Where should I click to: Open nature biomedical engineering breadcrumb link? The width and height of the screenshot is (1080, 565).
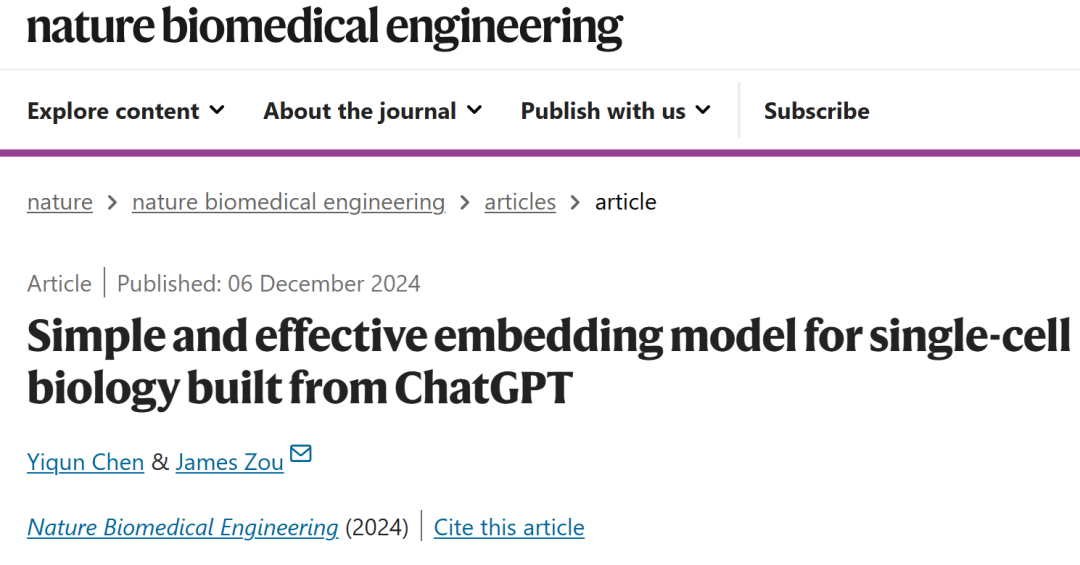pyautogui.click(x=289, y=202)
